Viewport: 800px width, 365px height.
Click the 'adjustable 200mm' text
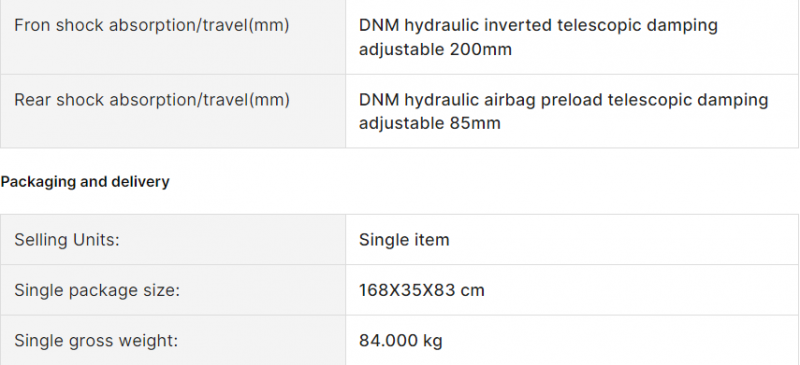point(435,50)
